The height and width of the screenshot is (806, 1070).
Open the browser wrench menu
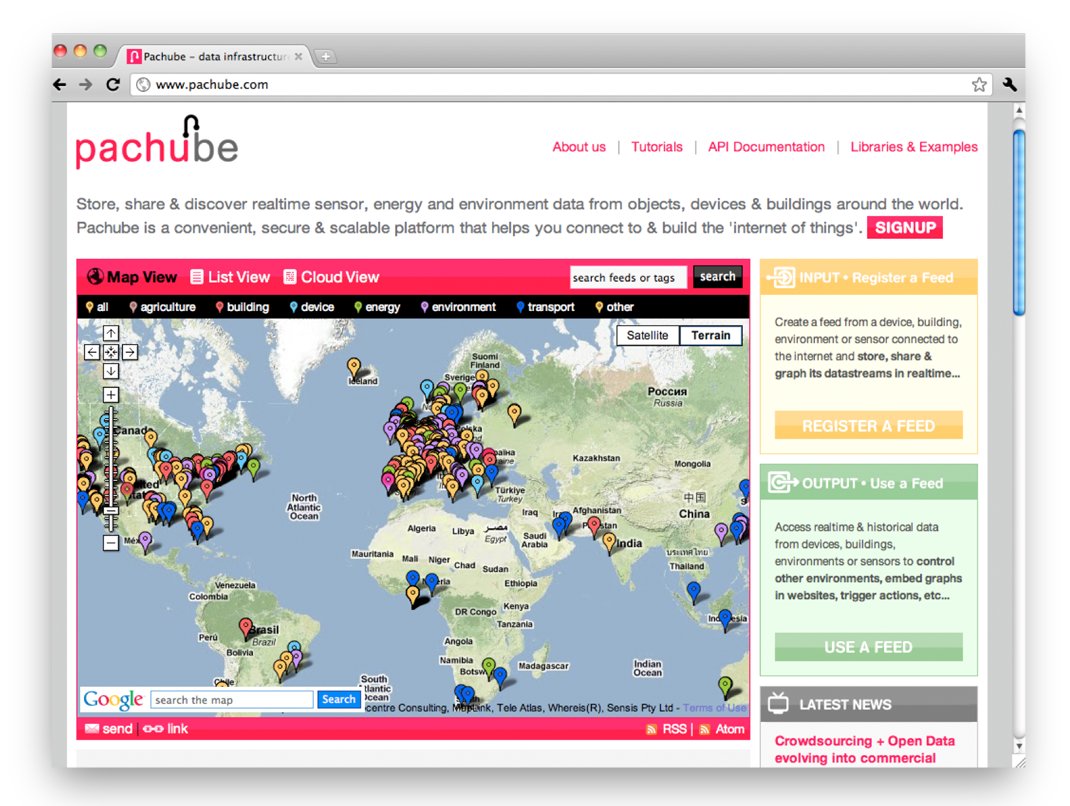[1010, 85]
